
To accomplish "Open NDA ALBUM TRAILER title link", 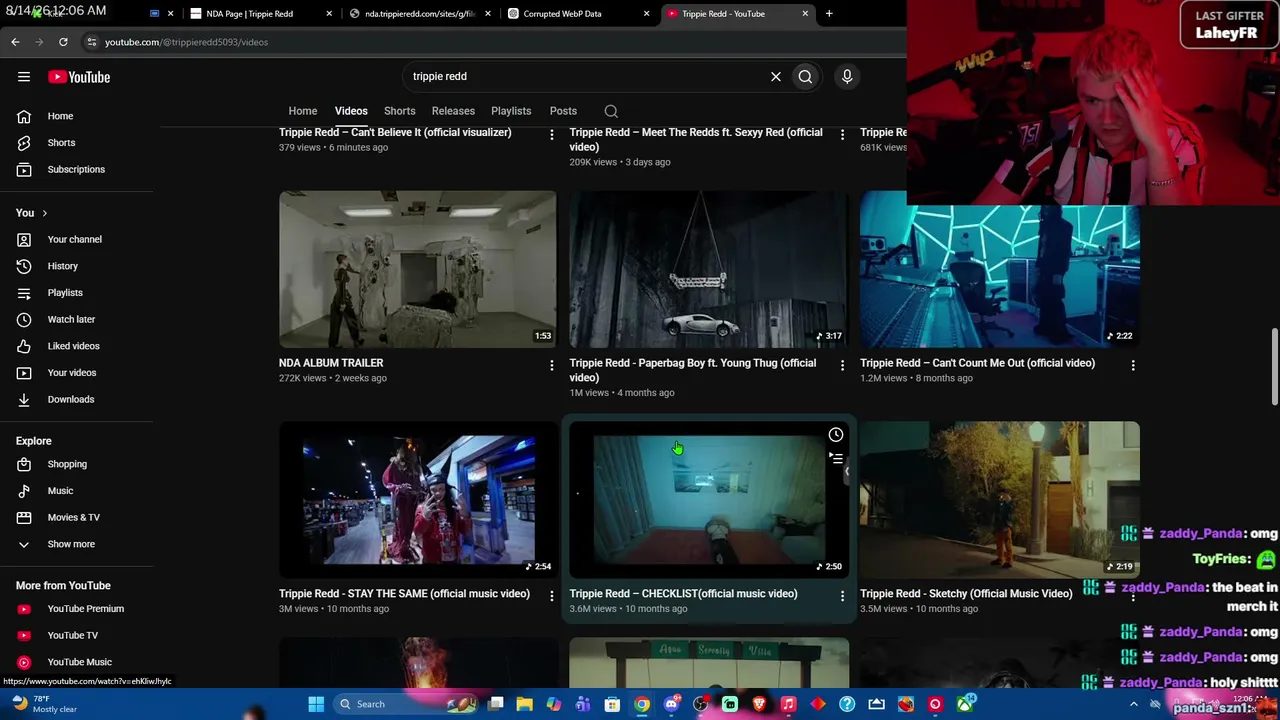I will click(x=331, y=363).
